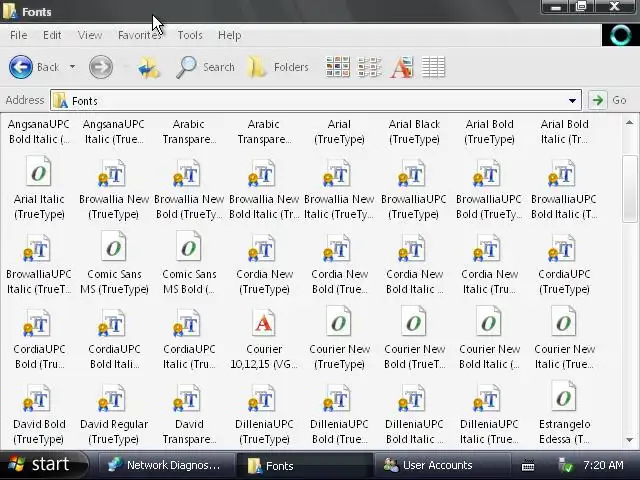Image resolution: width=640 pixels, height=480 pixels.
Task: Select DilleniaUPC (TrueType) font icon
Action: pos(263,398)
